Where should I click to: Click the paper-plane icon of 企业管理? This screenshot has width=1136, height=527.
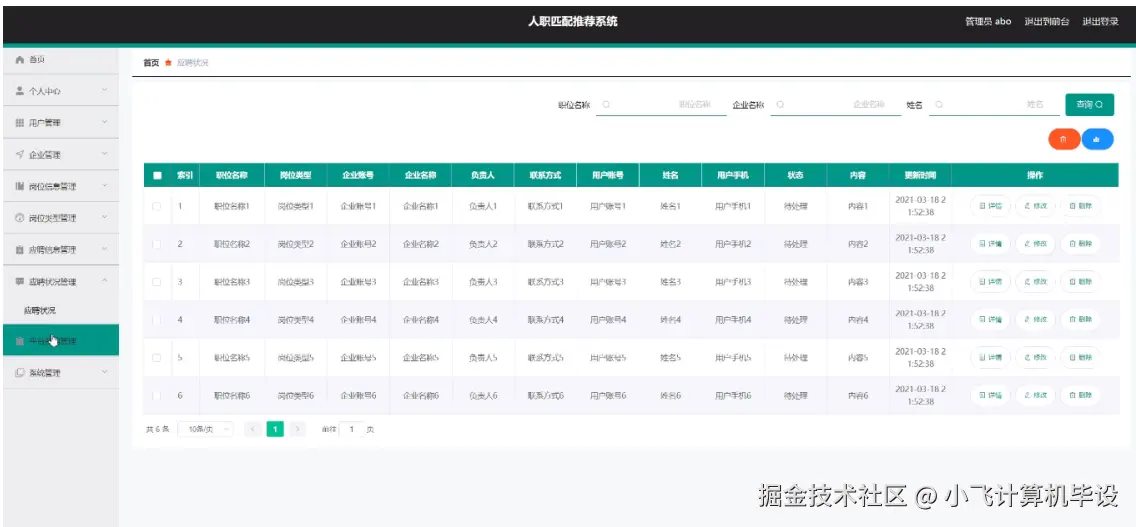pos(20,154)
